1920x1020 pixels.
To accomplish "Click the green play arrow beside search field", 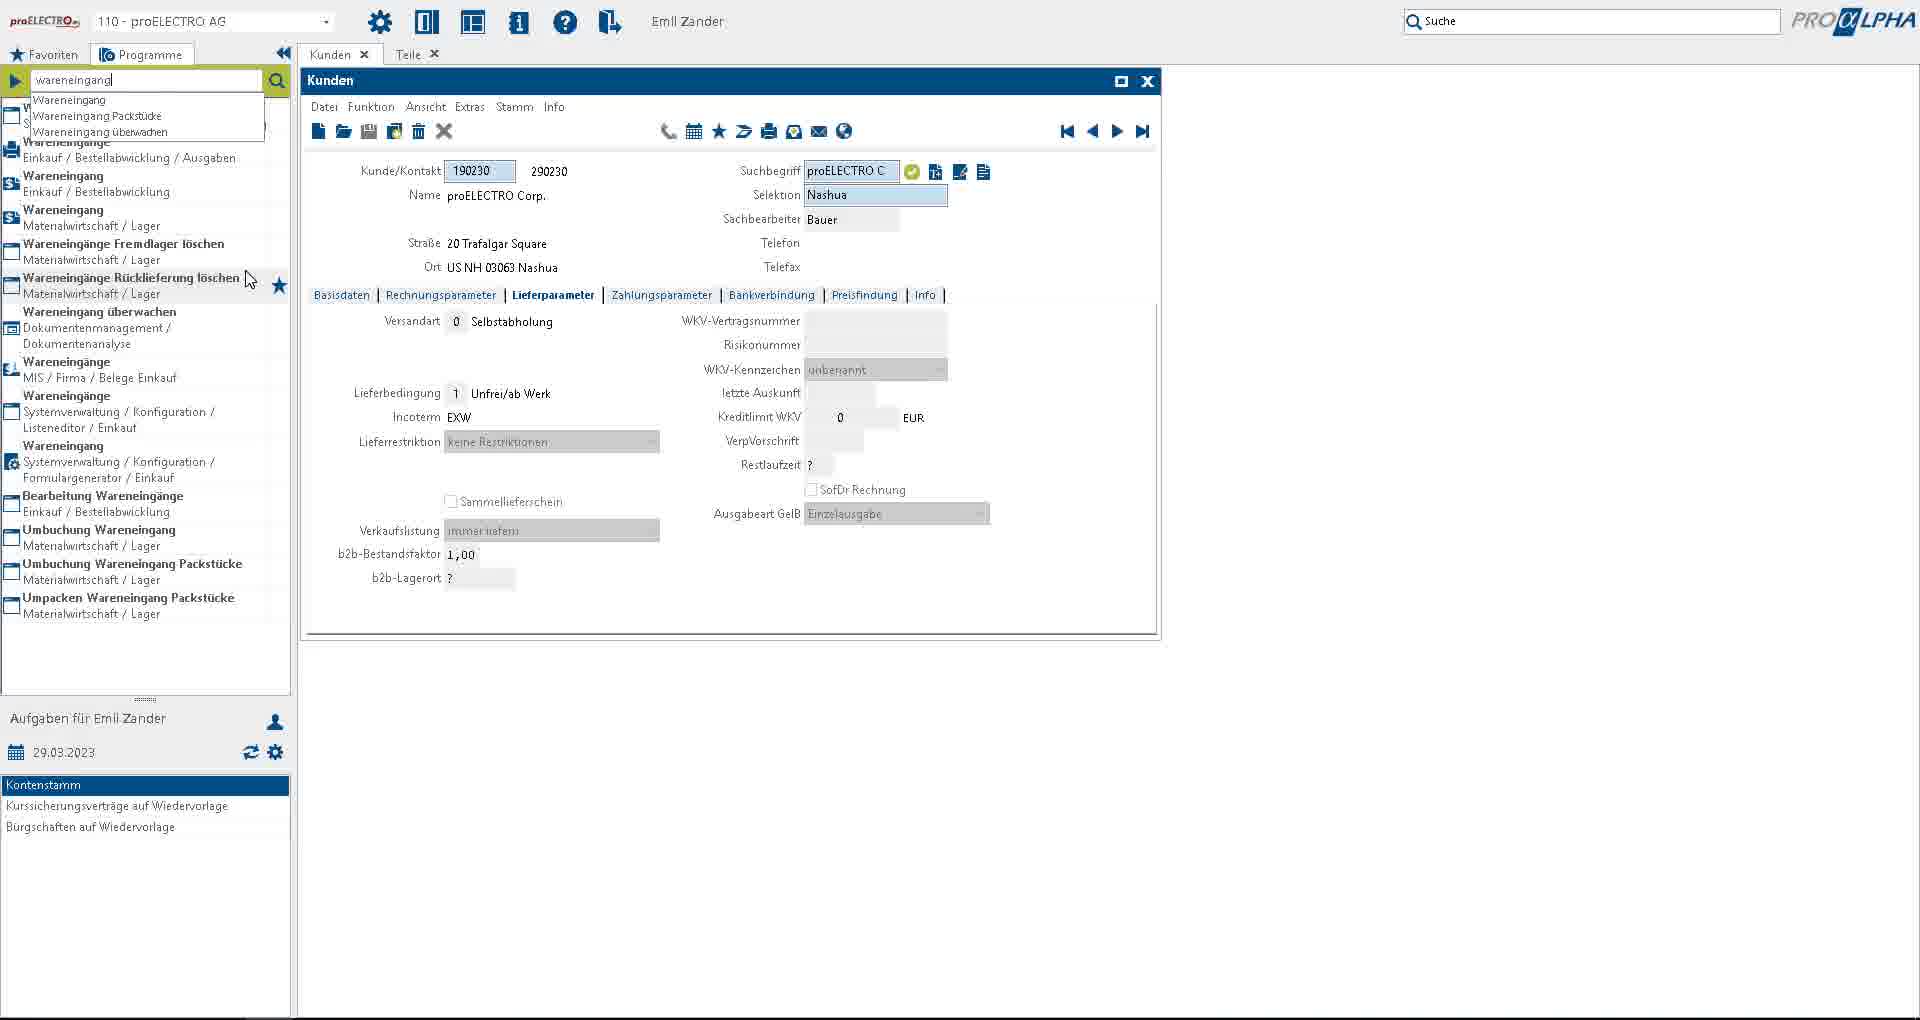I will tap(15, 81).
